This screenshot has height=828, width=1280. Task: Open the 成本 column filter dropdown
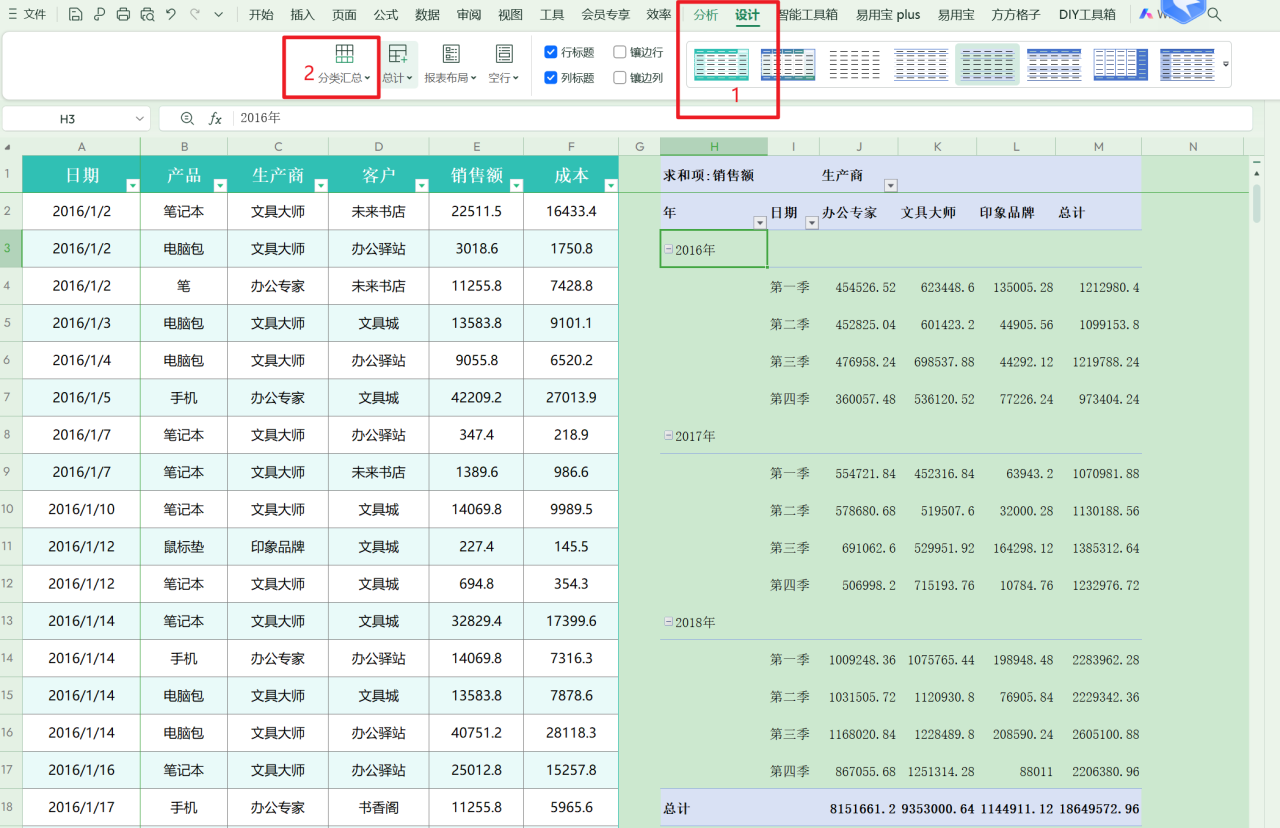coord(610,185)
